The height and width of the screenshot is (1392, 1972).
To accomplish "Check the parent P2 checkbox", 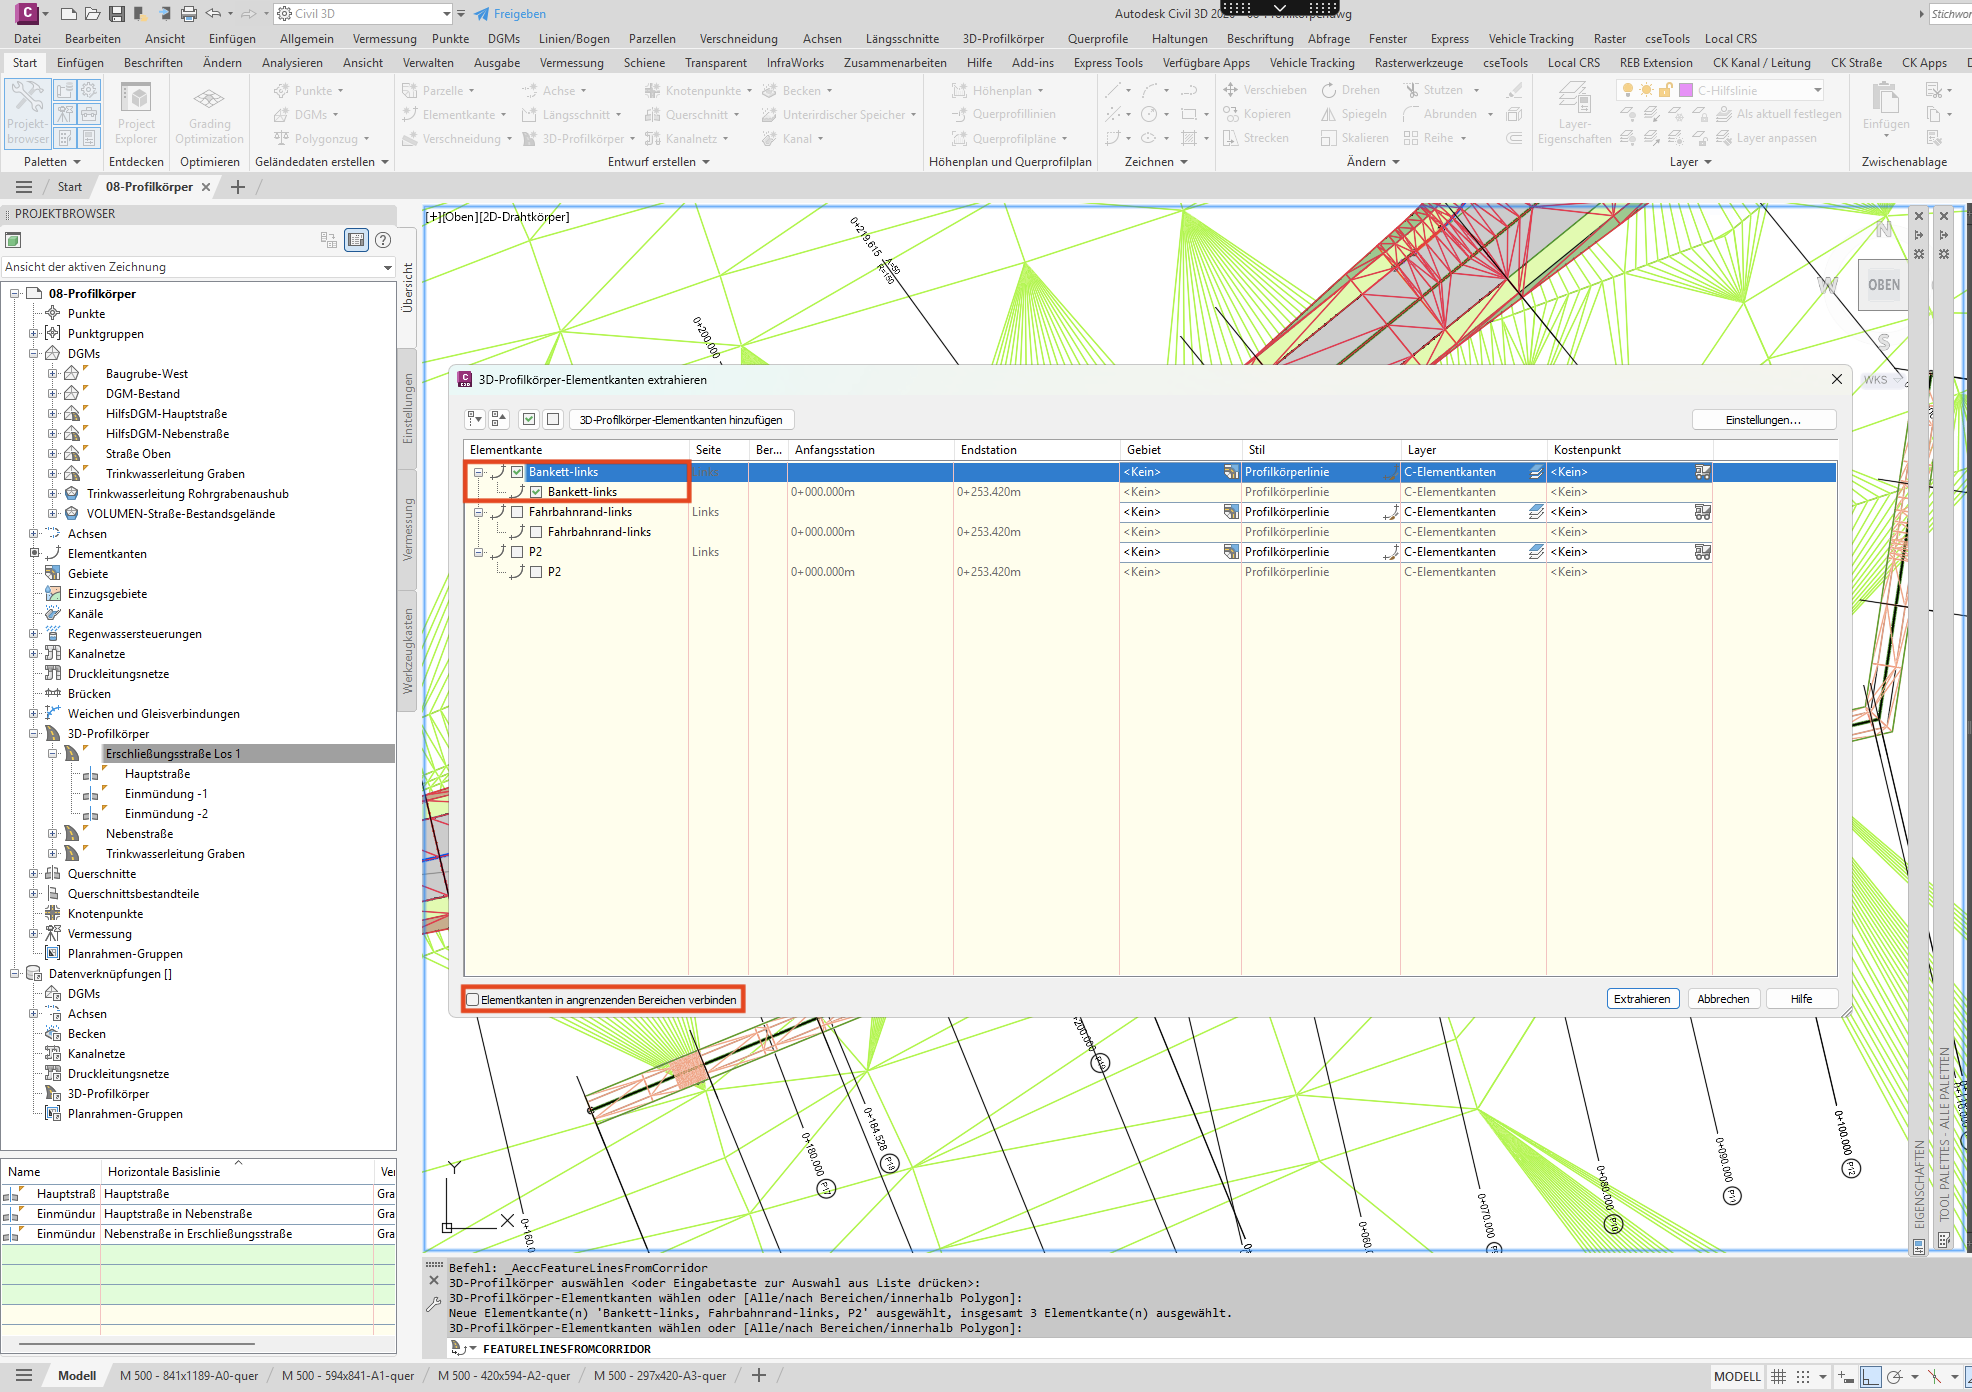I will click(517, 552).
